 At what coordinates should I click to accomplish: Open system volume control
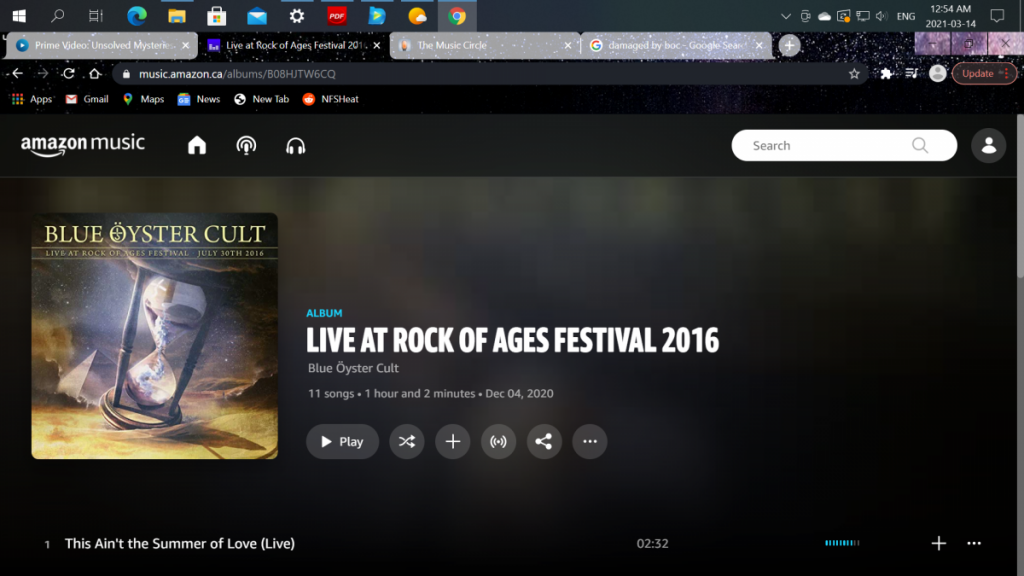[882, 16]
